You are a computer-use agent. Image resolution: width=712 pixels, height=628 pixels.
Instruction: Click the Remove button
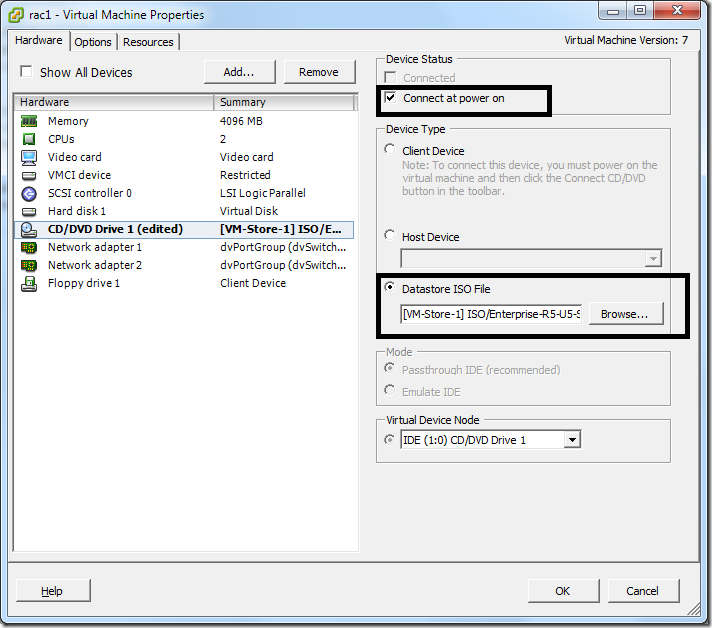click(x=319, y=72)
